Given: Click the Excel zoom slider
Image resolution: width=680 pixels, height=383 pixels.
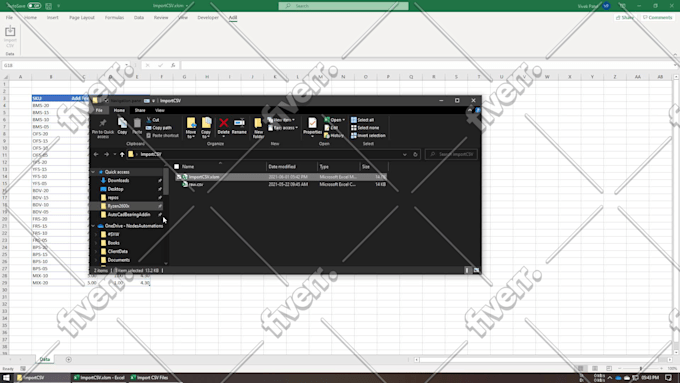Looking at the screenshot, I should pos(641,369).
